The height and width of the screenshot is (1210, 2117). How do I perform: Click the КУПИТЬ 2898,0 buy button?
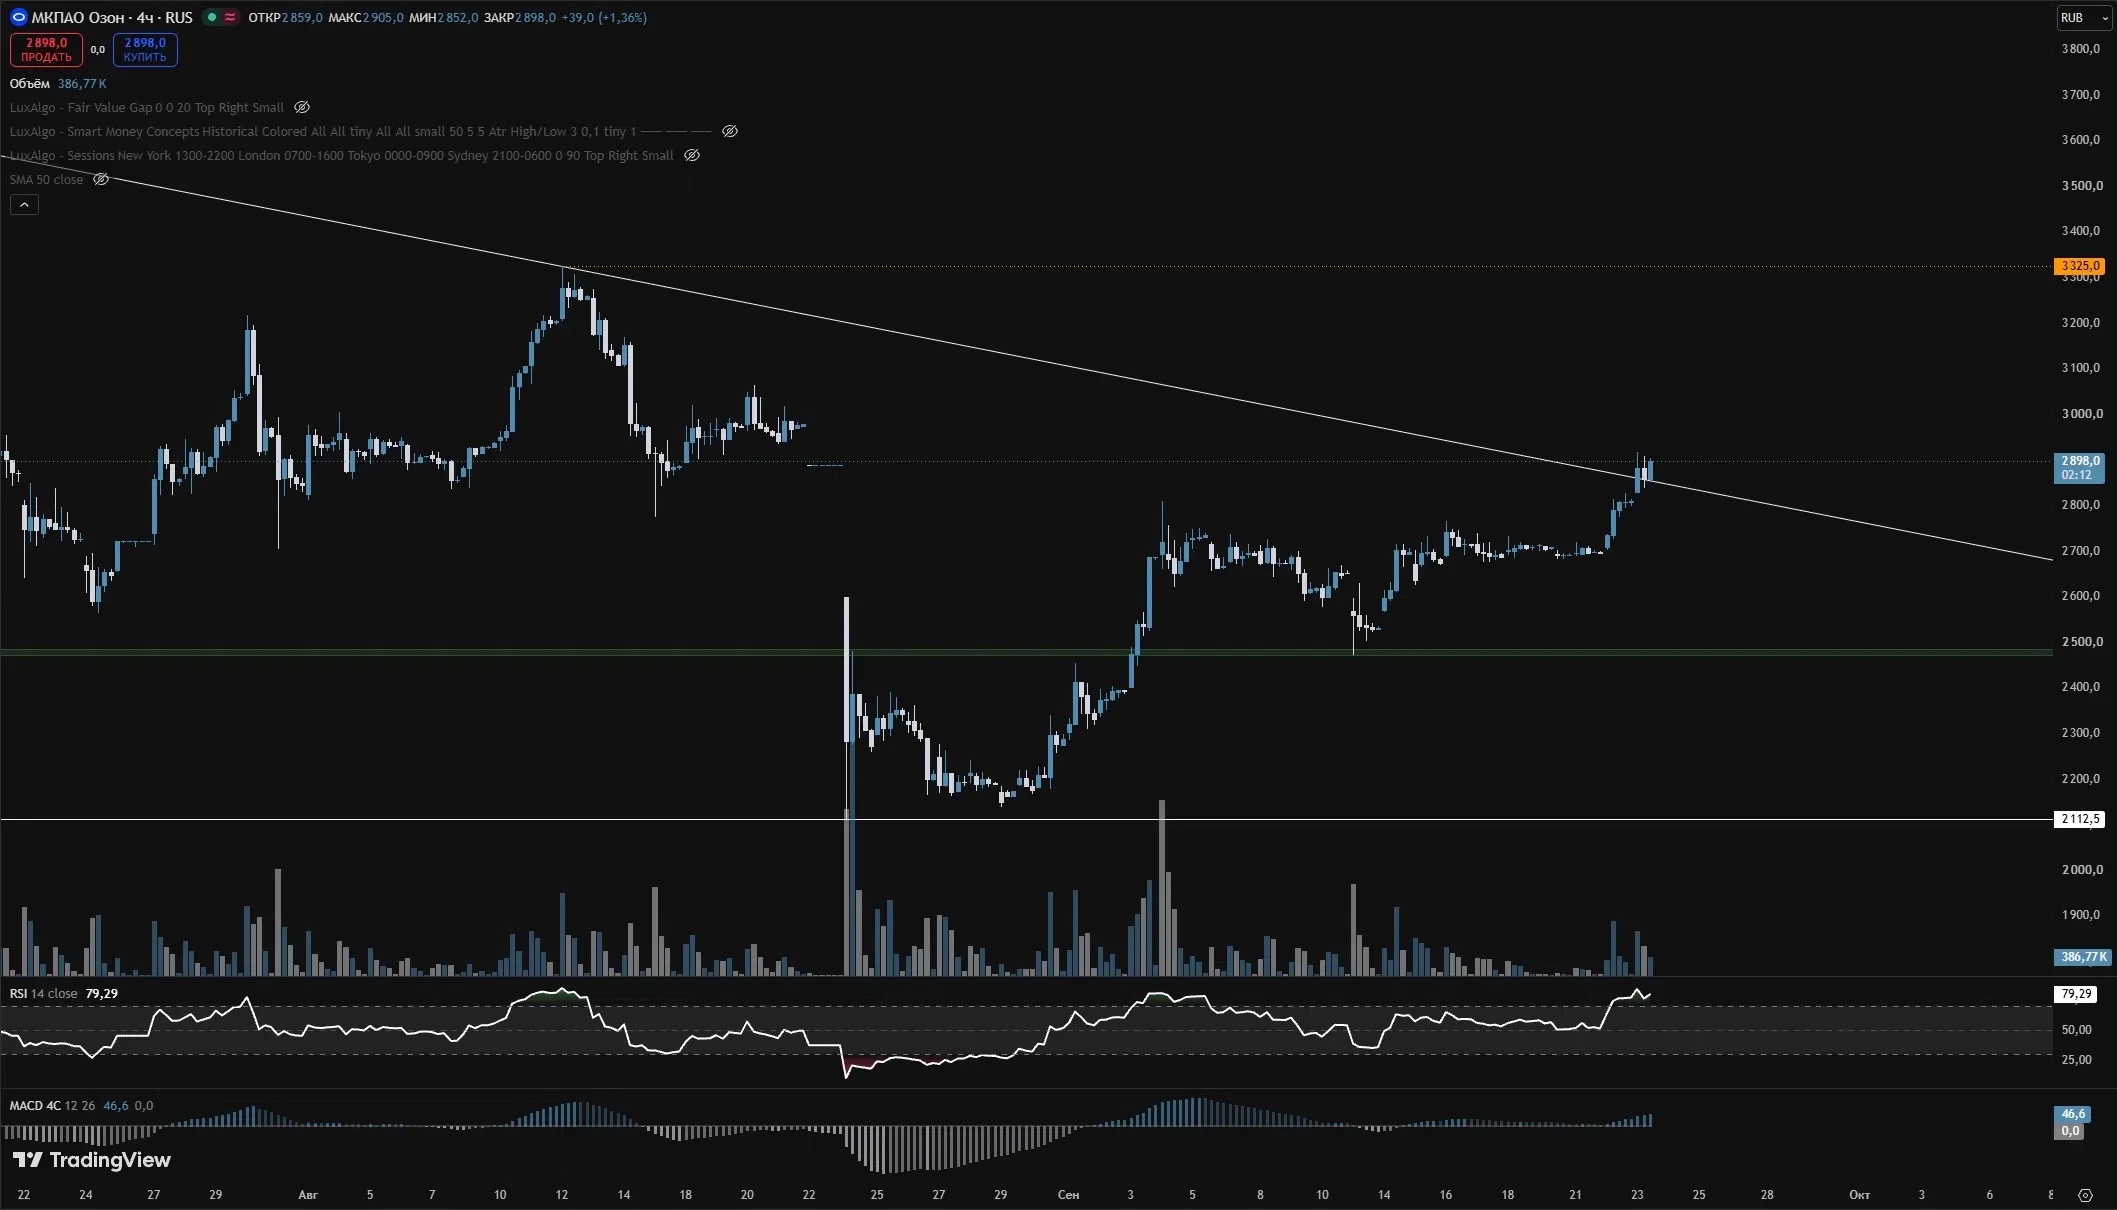[145, 50]
